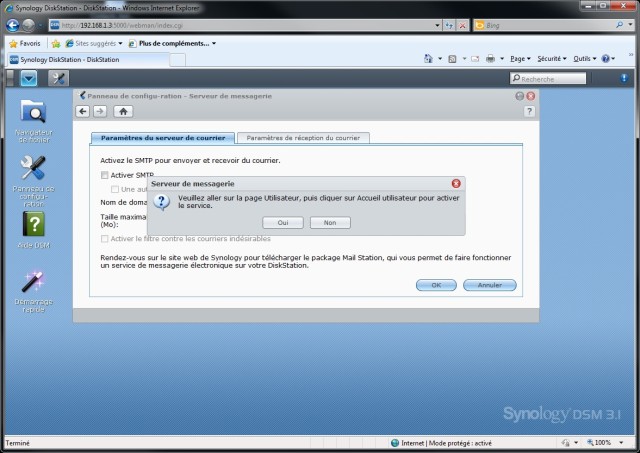Expand Plus de compléments dropdown
Screen dimensions: 640x453
click(x=214, y=43)
